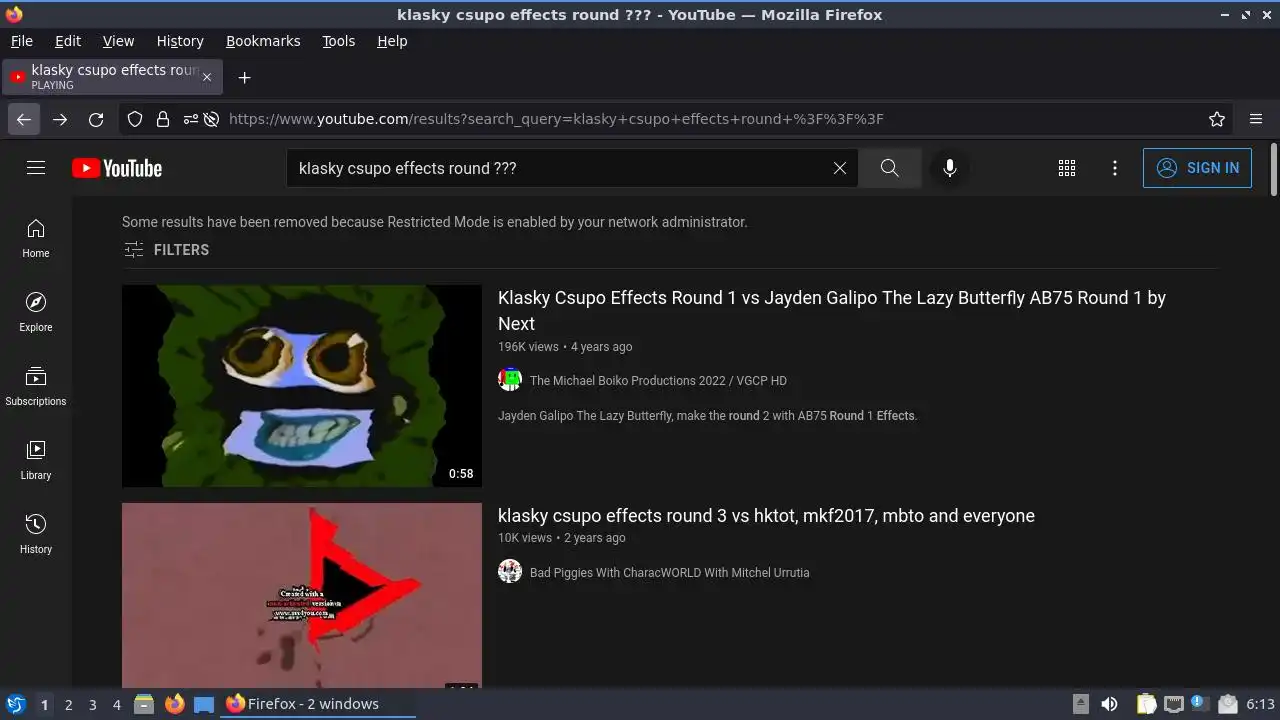Open the Help menu
This screenshot has width=1280, height=720.
pos(392,41)
